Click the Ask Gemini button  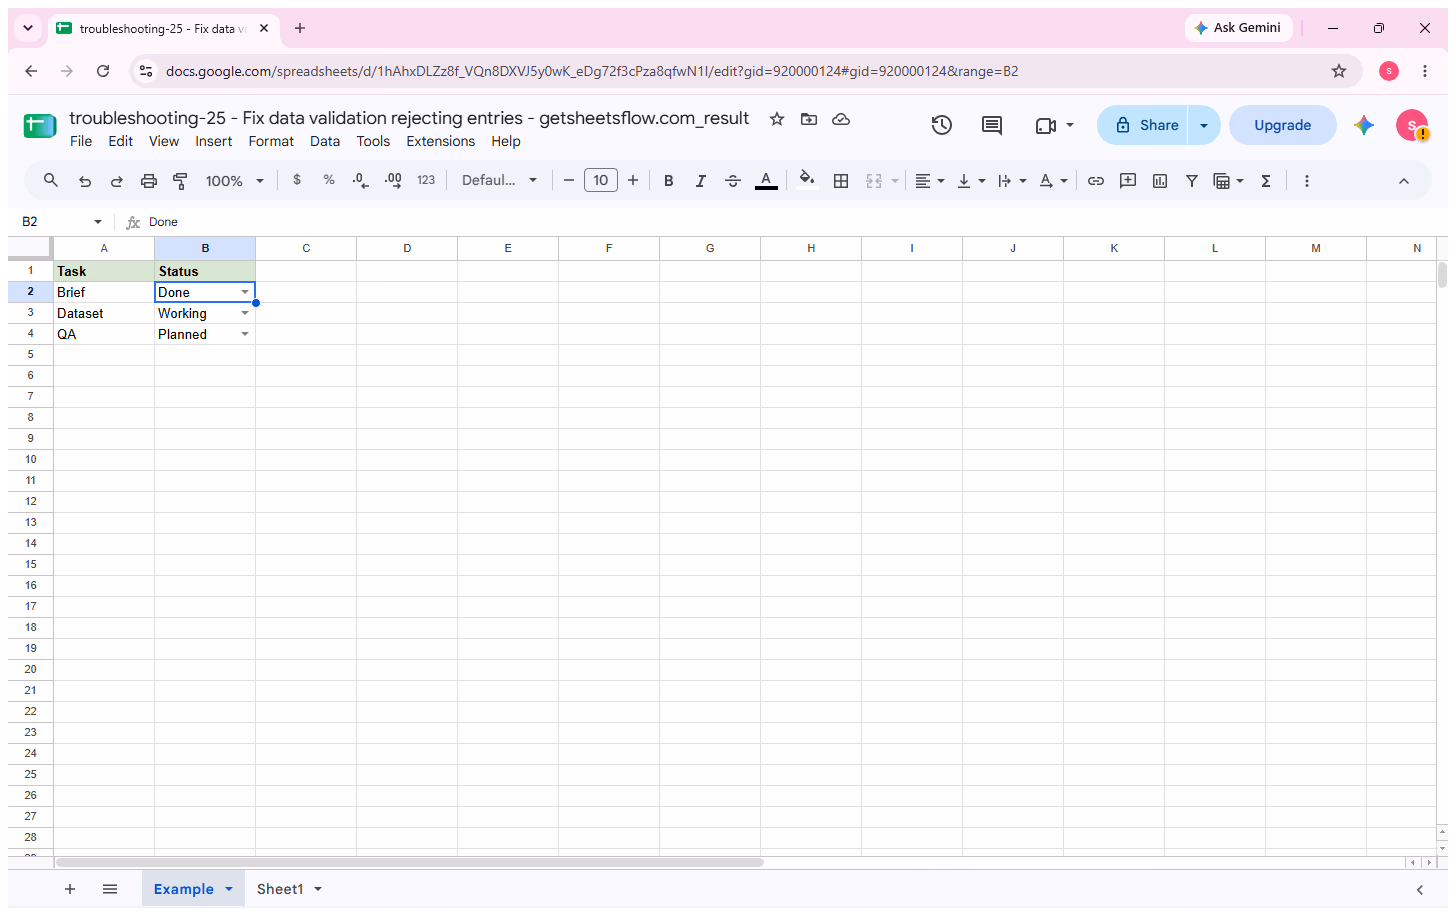[x=1238, y=28]
